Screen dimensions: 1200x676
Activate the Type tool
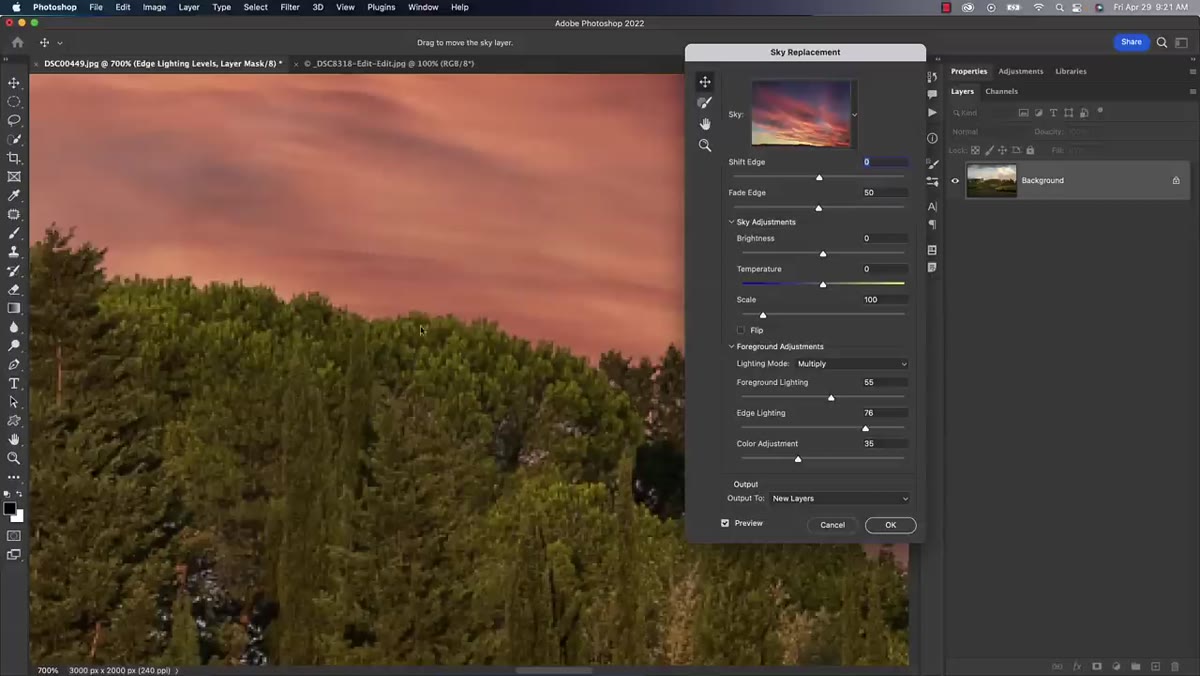[x=14, y=384]
